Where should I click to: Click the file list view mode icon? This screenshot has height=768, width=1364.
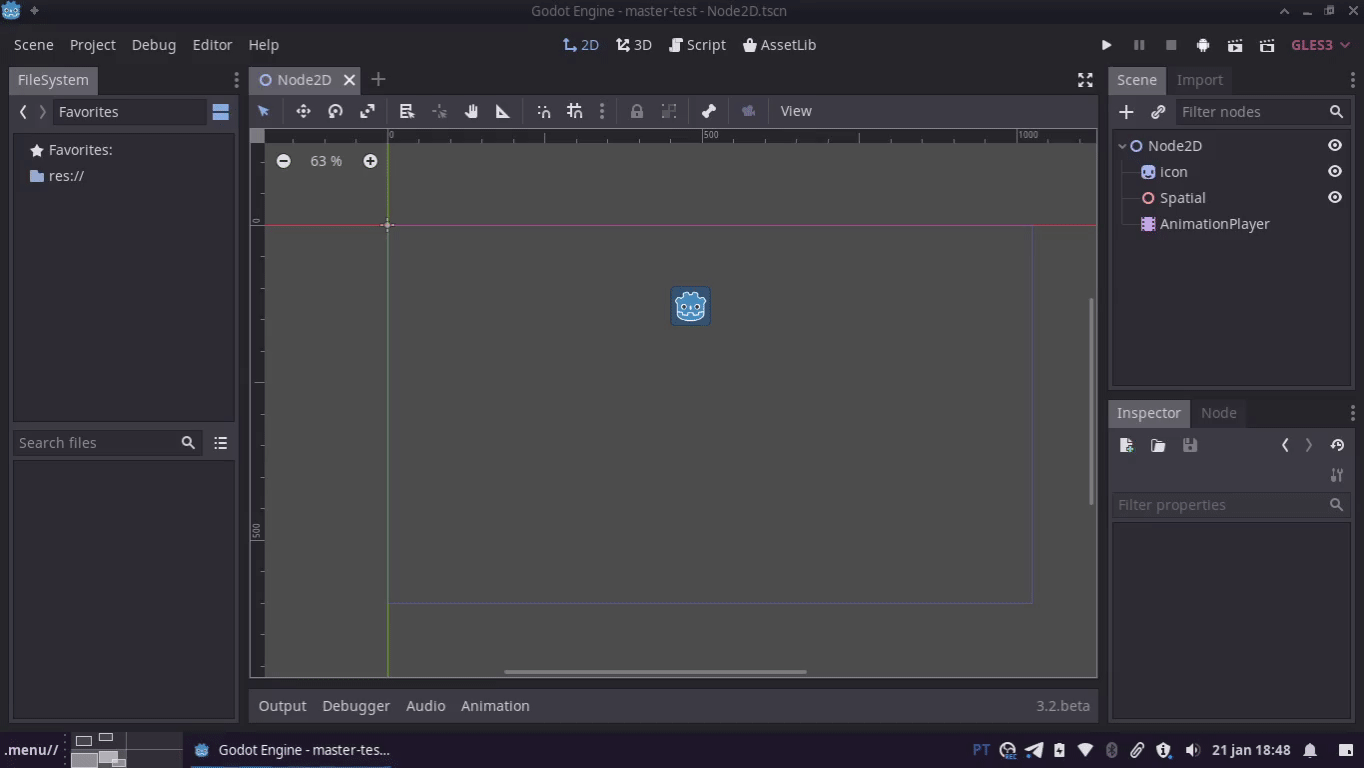[x=221, y=443]
